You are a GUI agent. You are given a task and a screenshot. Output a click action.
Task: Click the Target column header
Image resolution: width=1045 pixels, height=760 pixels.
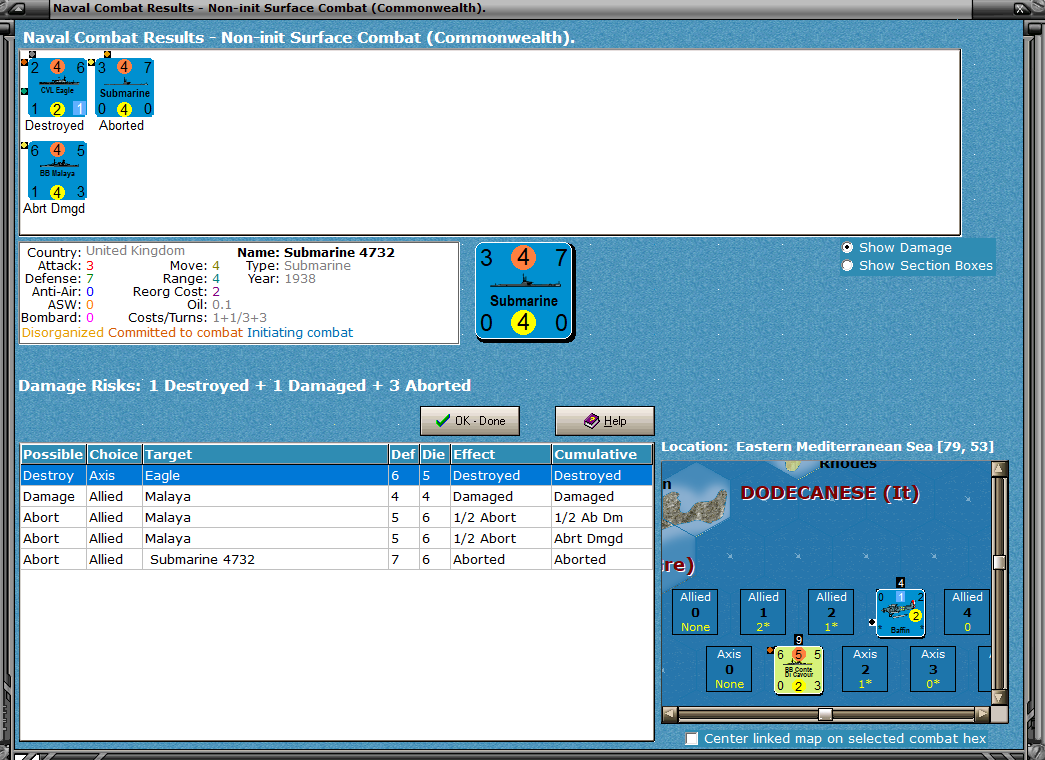point(265,454)
